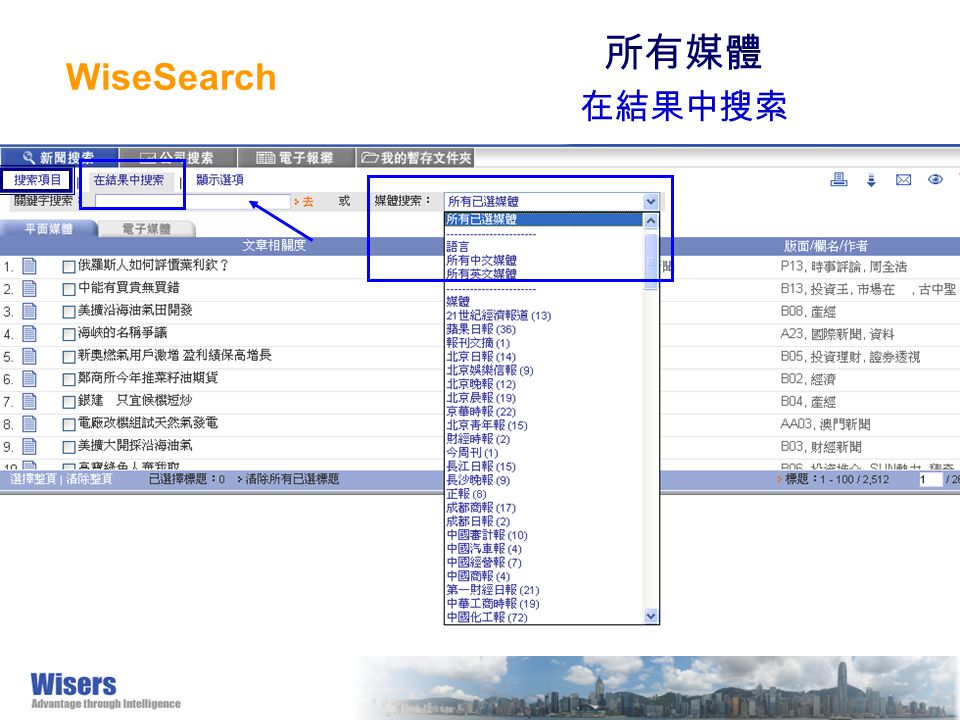Open document icon for row 3
Image resolution: width=960 pixels, height=720 pixels.
pos(29,311)
